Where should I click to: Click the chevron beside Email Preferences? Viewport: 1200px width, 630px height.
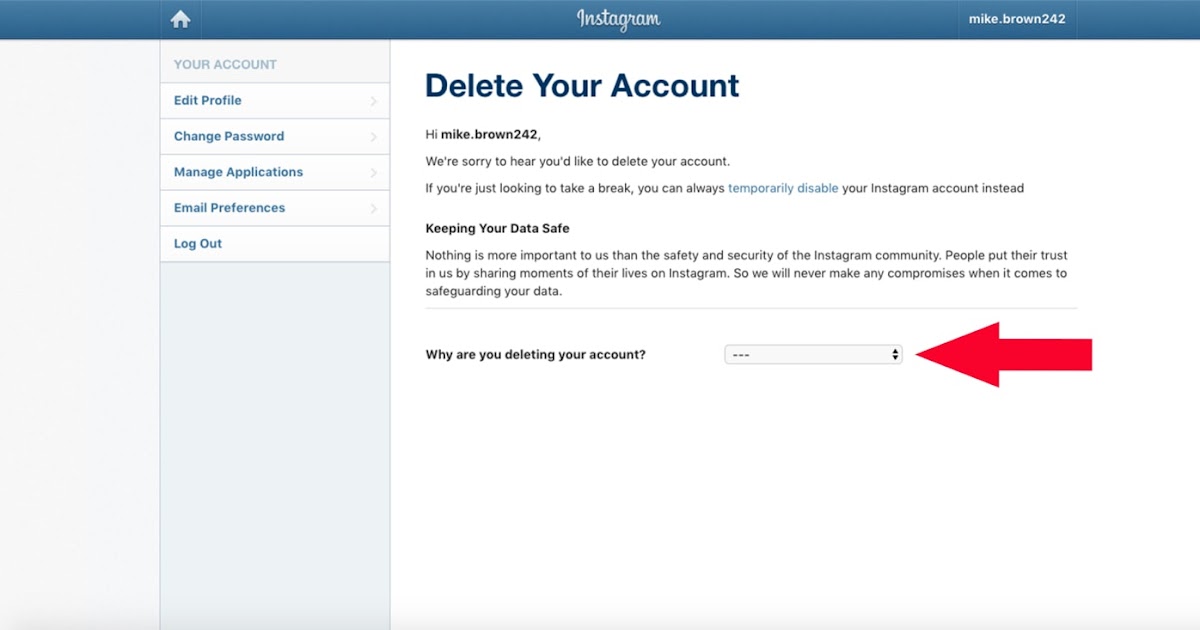click(x=374, y=208)
